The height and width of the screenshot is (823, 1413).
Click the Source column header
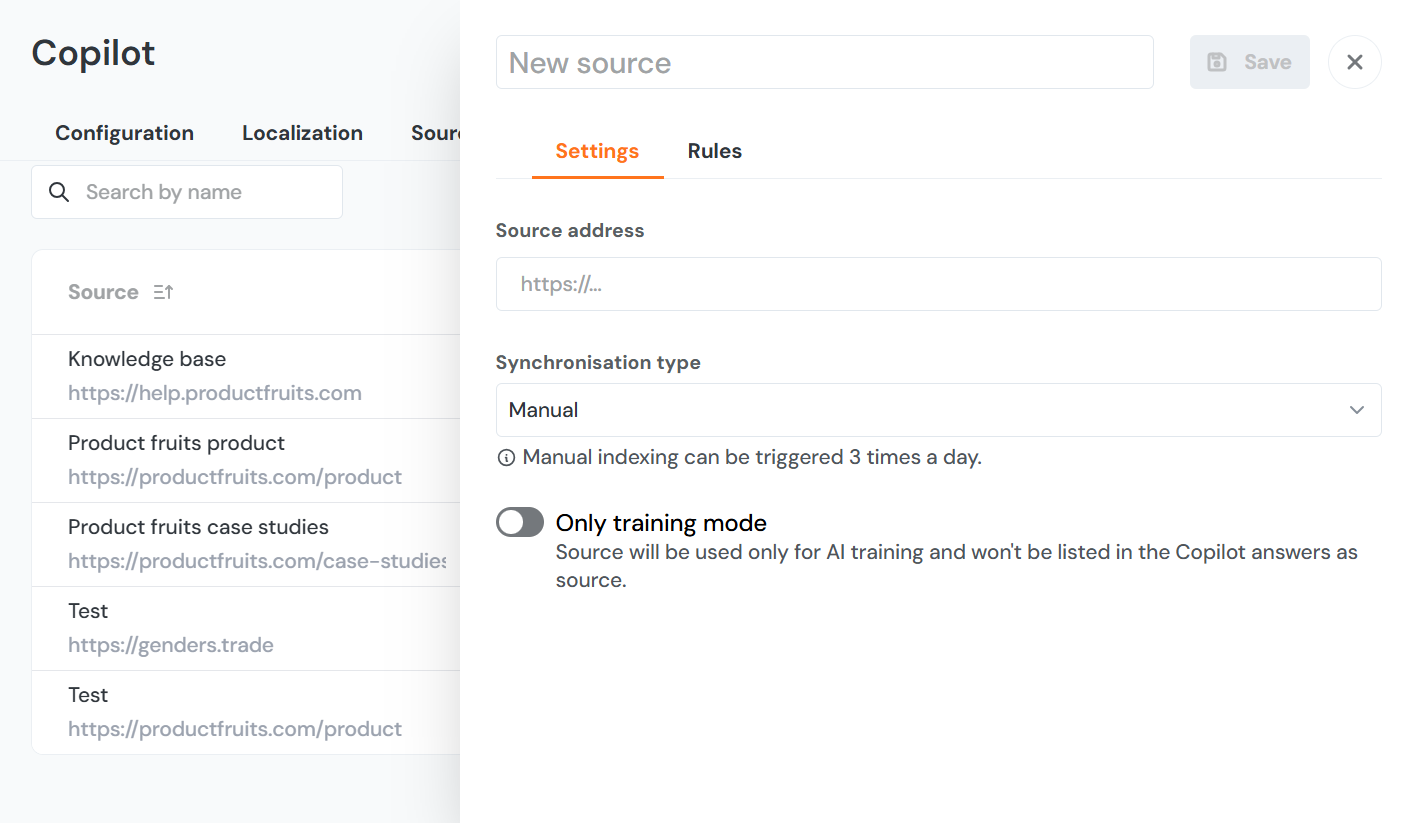point(103,292)
